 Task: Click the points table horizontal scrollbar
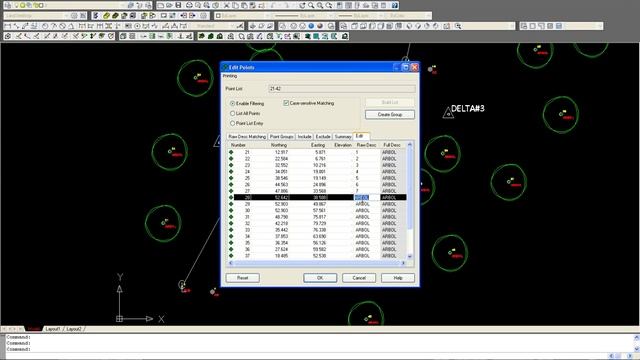317,263
